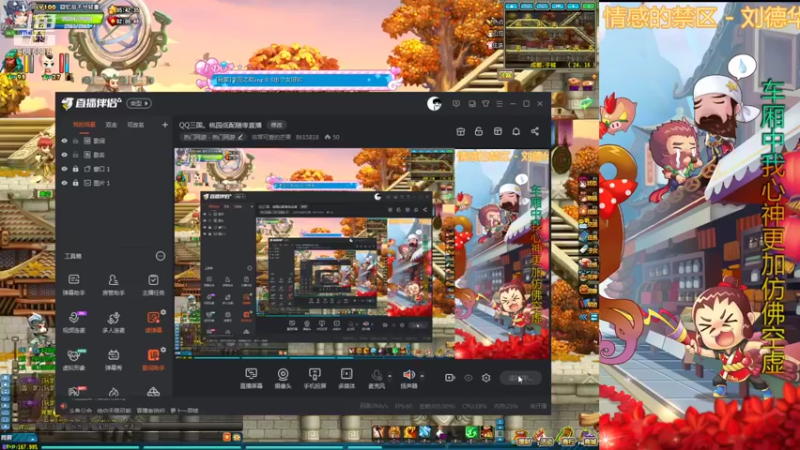Add a new scene with plus button
800x450 pixels.
tap(165, 125)
